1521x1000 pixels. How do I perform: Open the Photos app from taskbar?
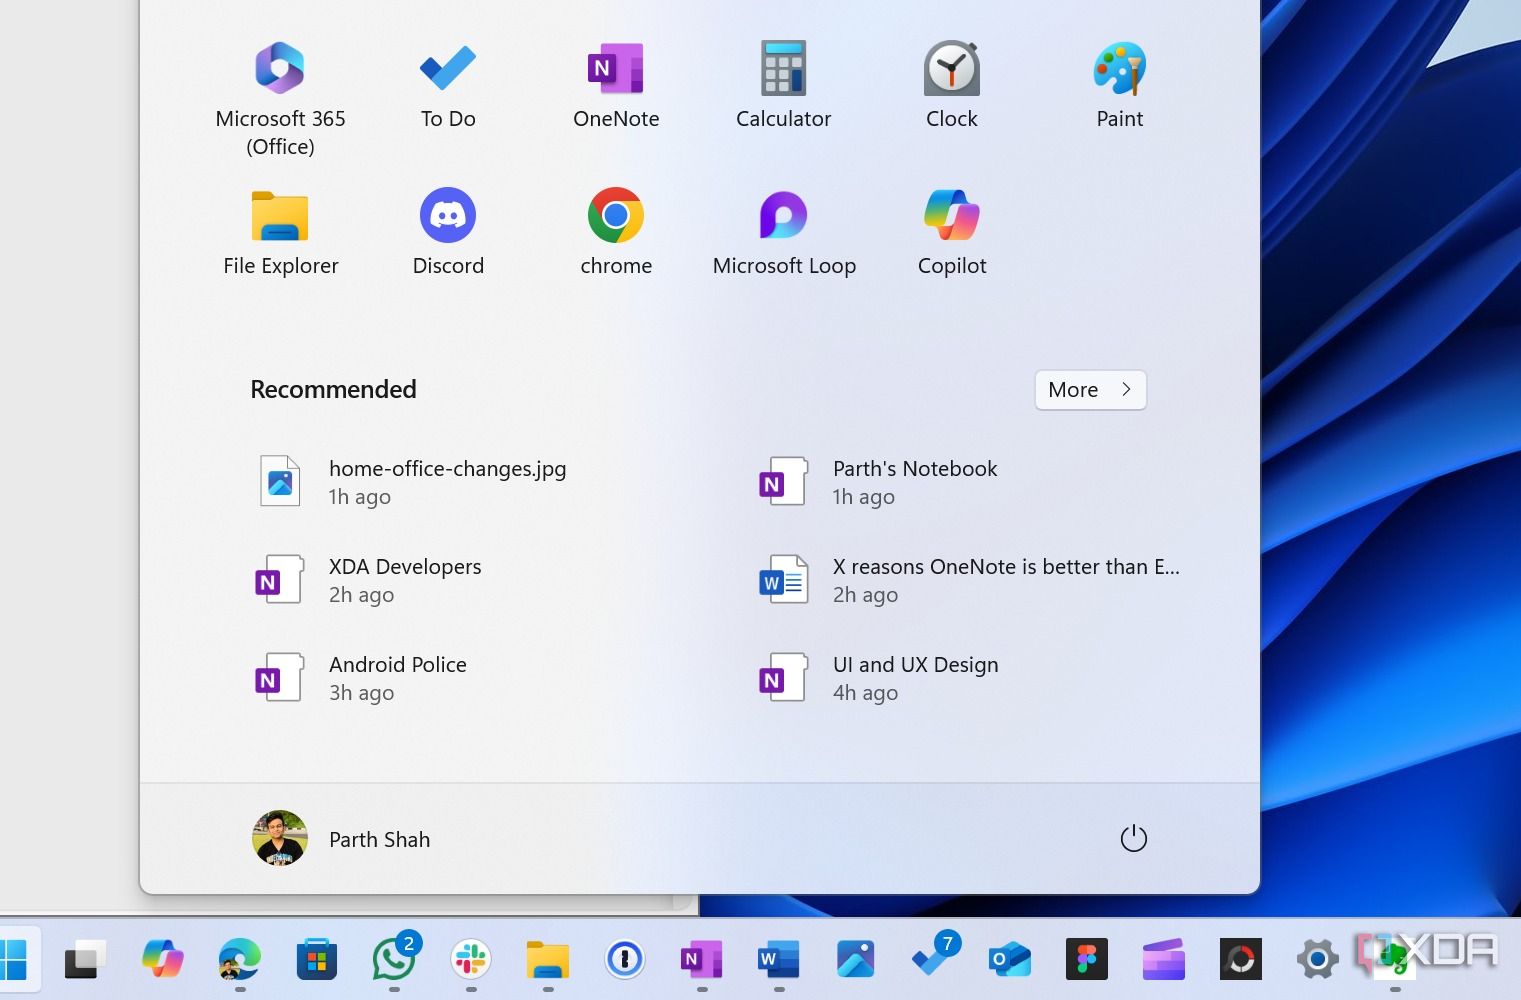[x=856, y=960]
